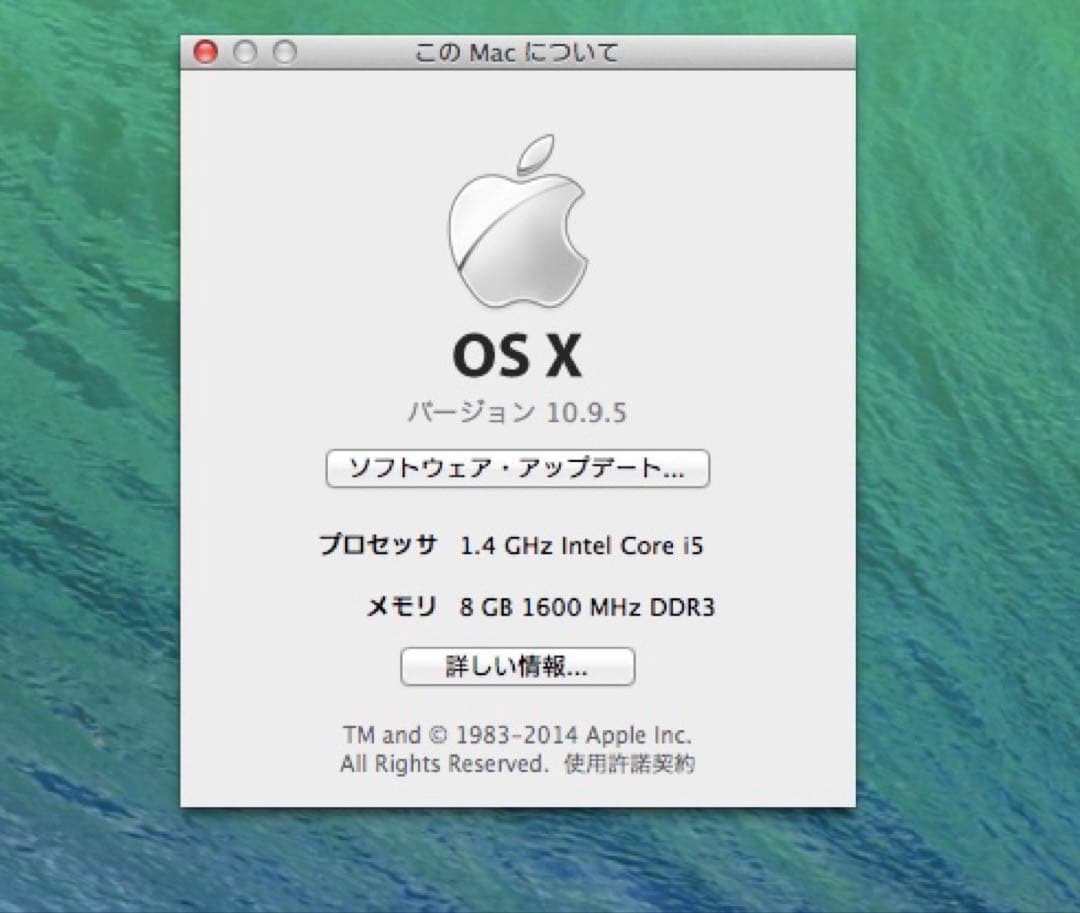Viewport: 1080px width, 913px height.
Task: Toggle build number by clicking バージョン 10.9.5
Action: (x=515, y=410)
